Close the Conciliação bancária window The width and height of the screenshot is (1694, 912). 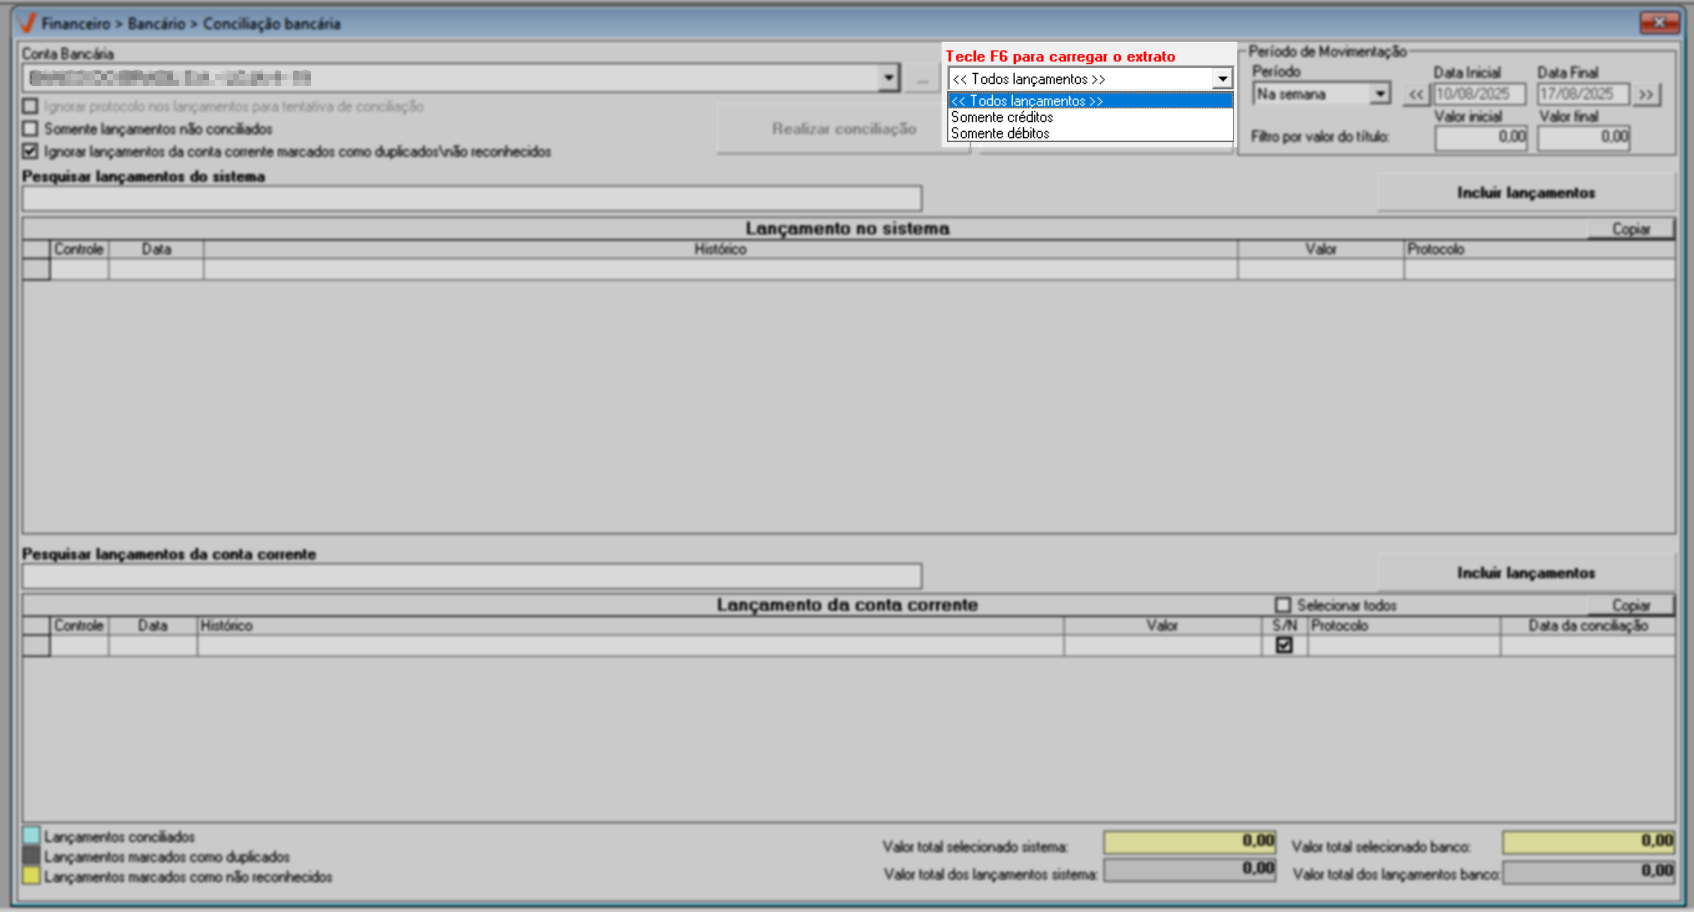click(x=1659, y=22)
